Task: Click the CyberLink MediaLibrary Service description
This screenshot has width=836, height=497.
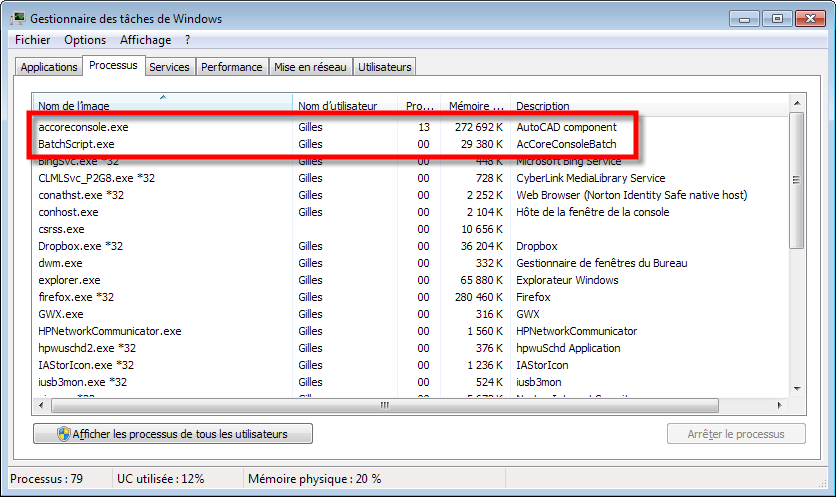Action: [x=591, y=178]
